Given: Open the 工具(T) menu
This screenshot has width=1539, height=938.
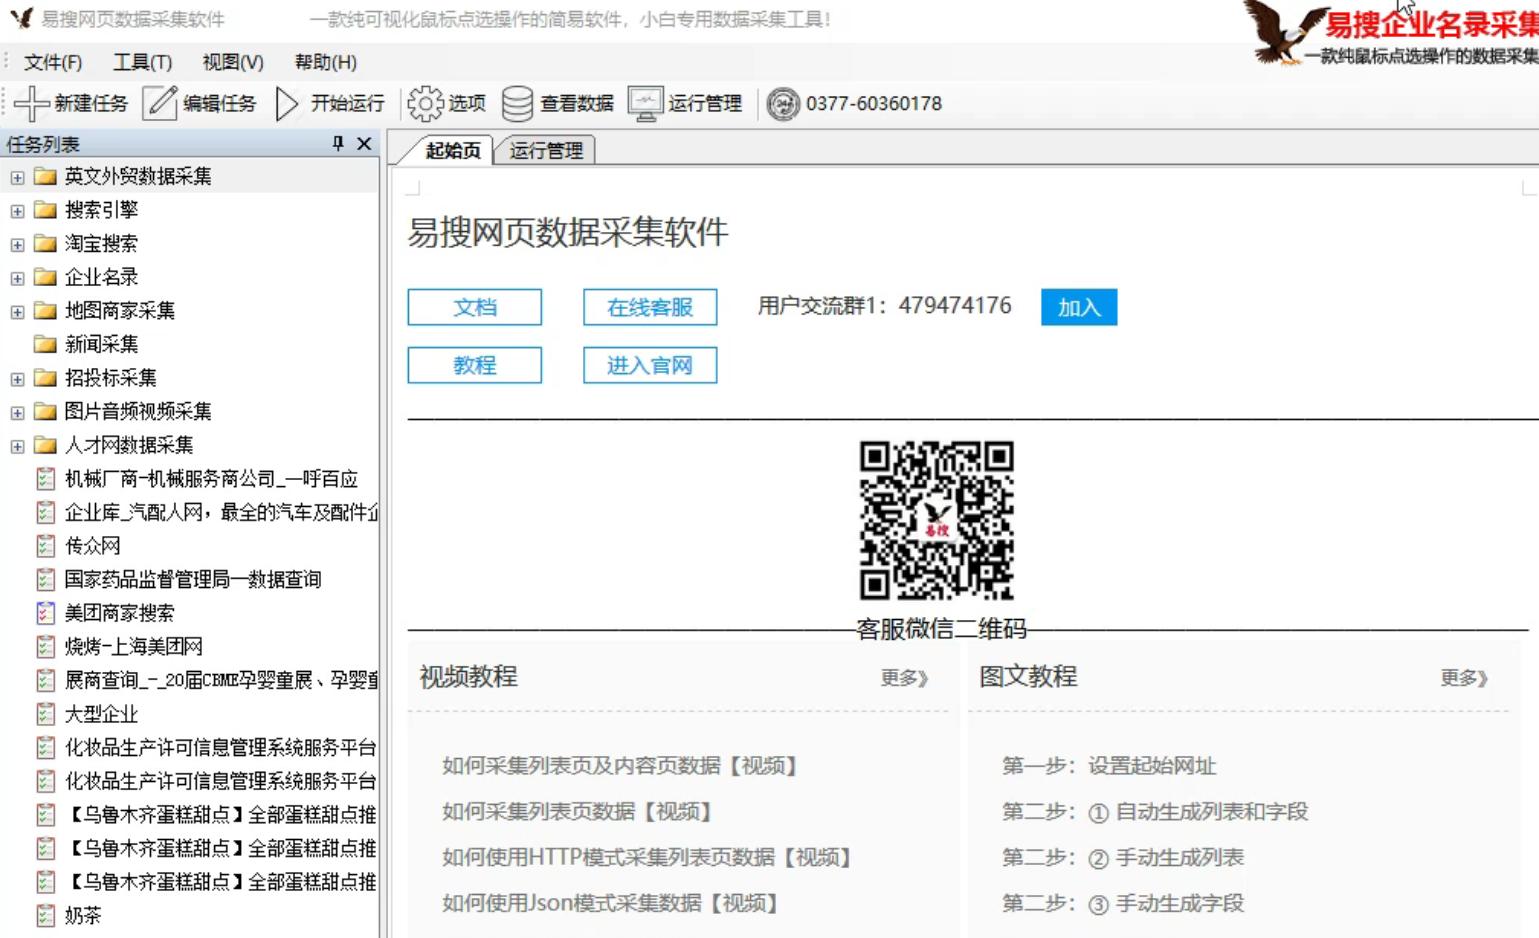Looking at the screenshot, I should click(x=142, y=62).
